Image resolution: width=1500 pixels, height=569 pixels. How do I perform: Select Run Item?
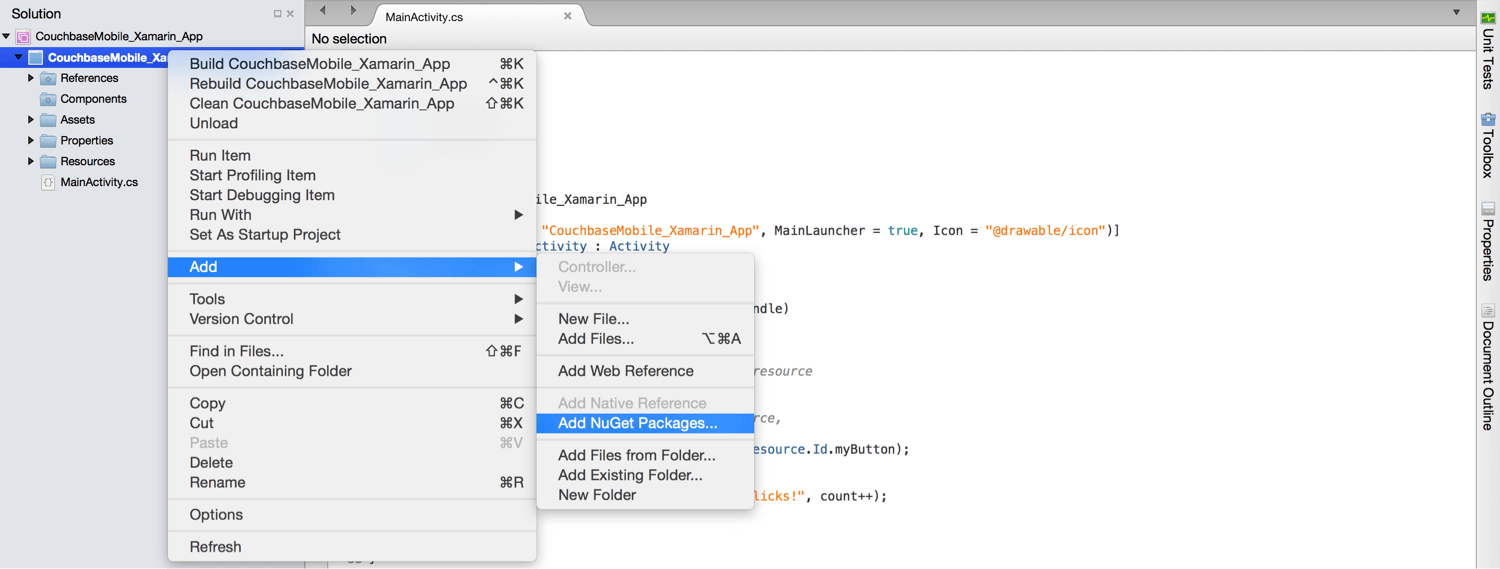[x=352, y=156]
